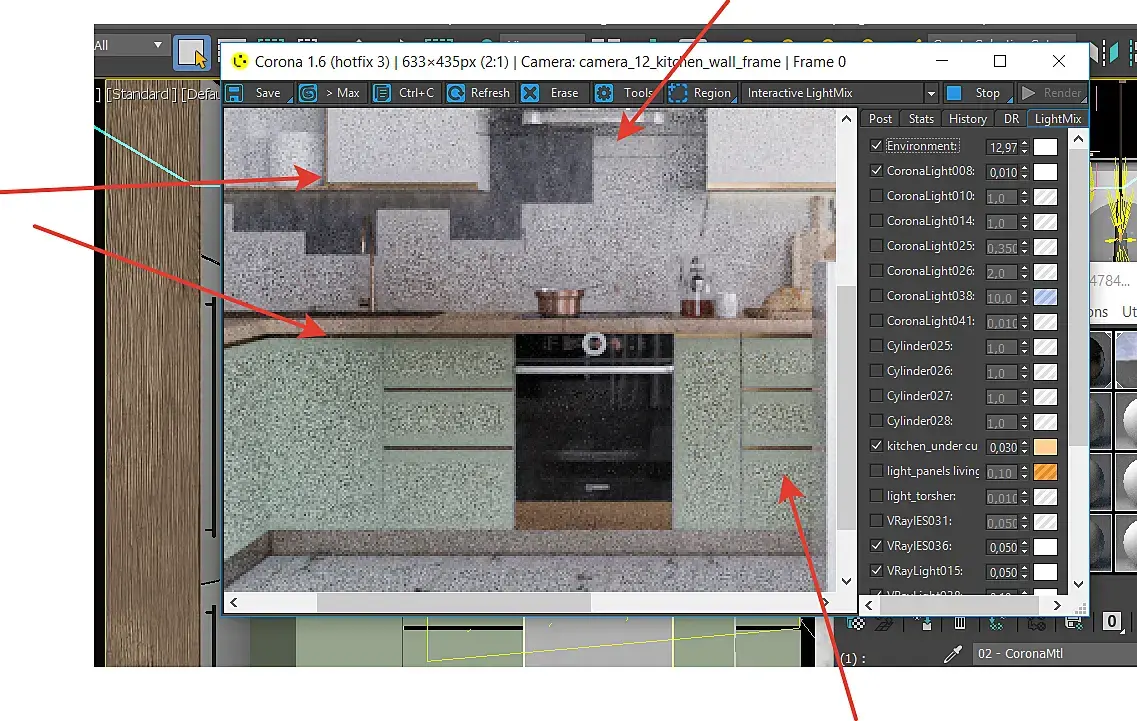Disable CoronaLight008 in LightMix

(876, 170)
